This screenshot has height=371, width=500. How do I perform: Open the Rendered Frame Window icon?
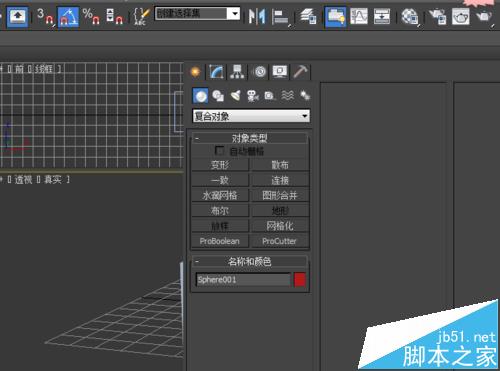pyautogui.click(x=461, y=17)
